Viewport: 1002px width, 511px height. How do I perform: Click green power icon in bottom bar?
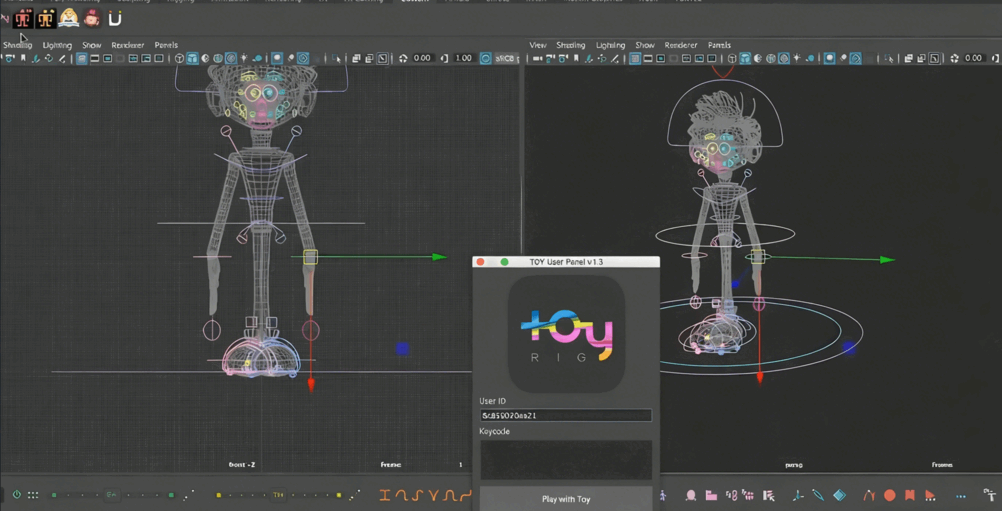(16, 495)
